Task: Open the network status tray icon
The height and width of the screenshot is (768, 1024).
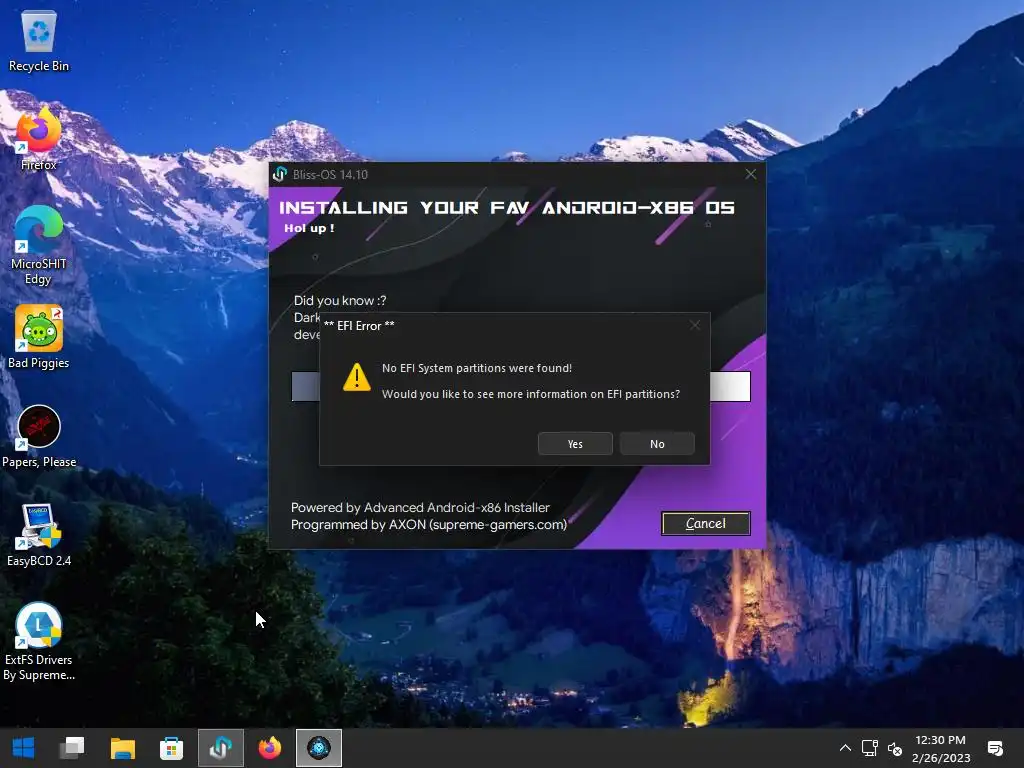Action: (869, 748)
